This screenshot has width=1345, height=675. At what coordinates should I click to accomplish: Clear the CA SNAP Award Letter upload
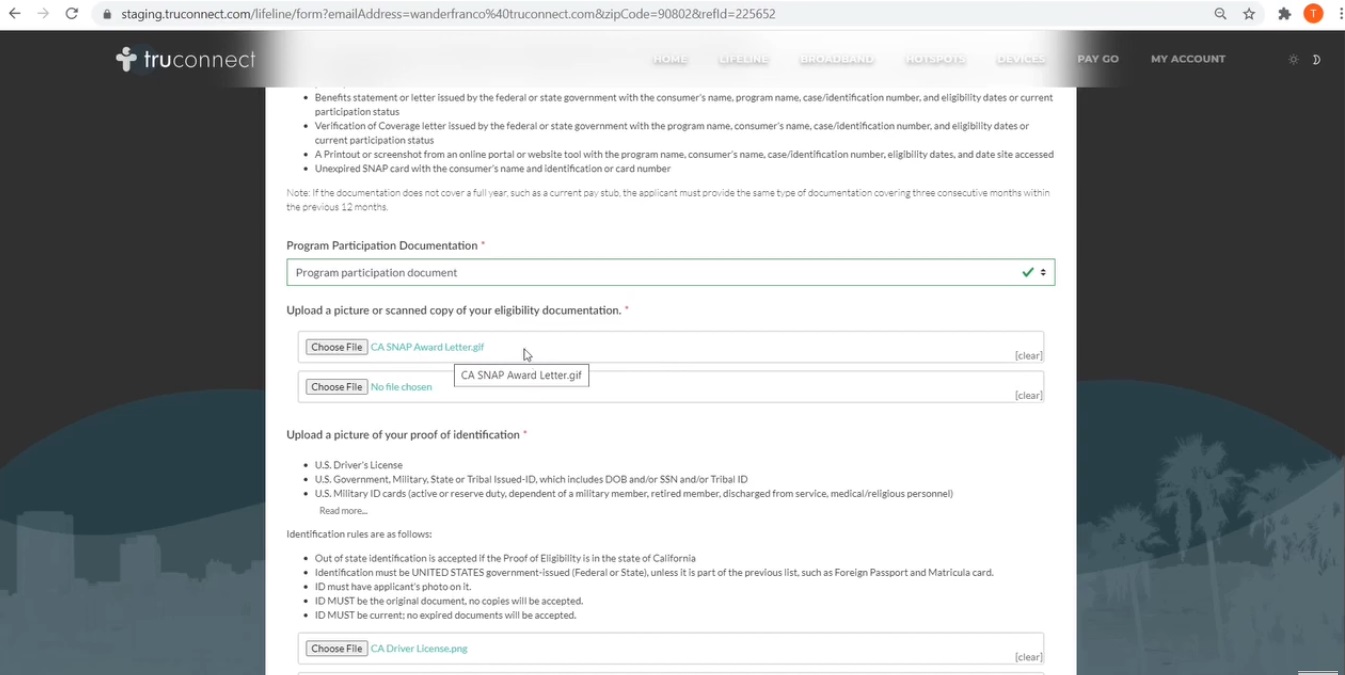[1028, 356]
